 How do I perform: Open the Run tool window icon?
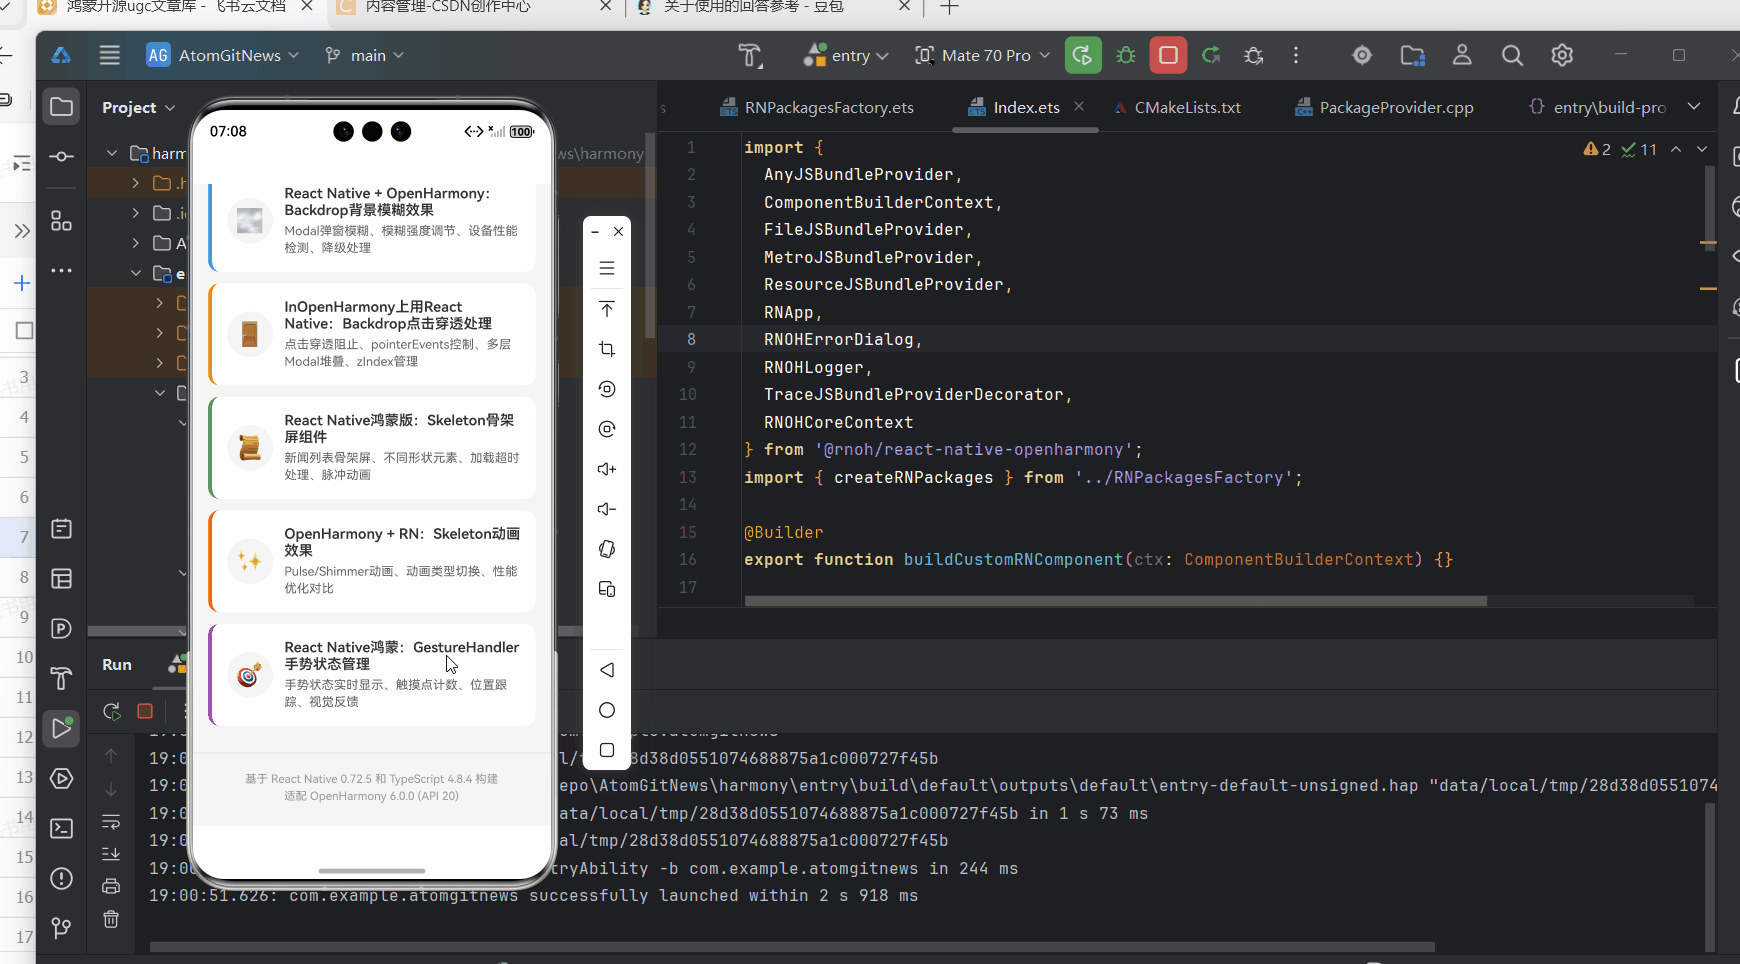click(61, 727)
